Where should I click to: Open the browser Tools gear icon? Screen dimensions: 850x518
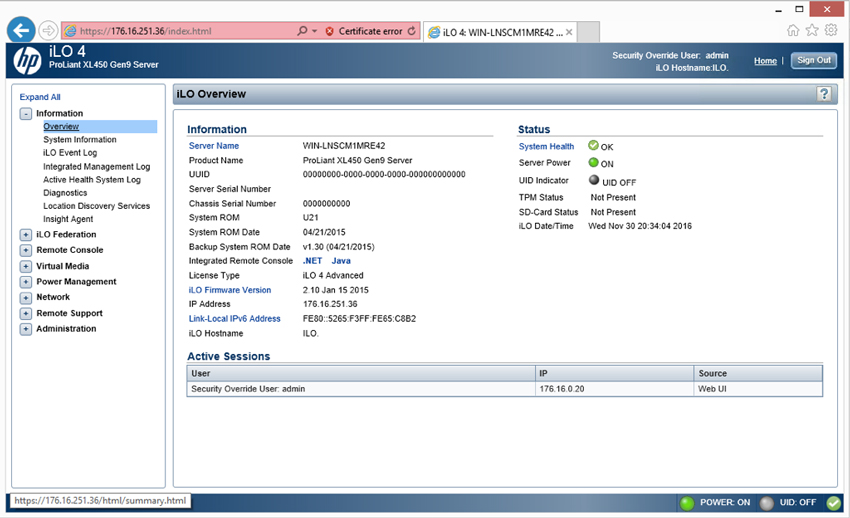(830, 30)
